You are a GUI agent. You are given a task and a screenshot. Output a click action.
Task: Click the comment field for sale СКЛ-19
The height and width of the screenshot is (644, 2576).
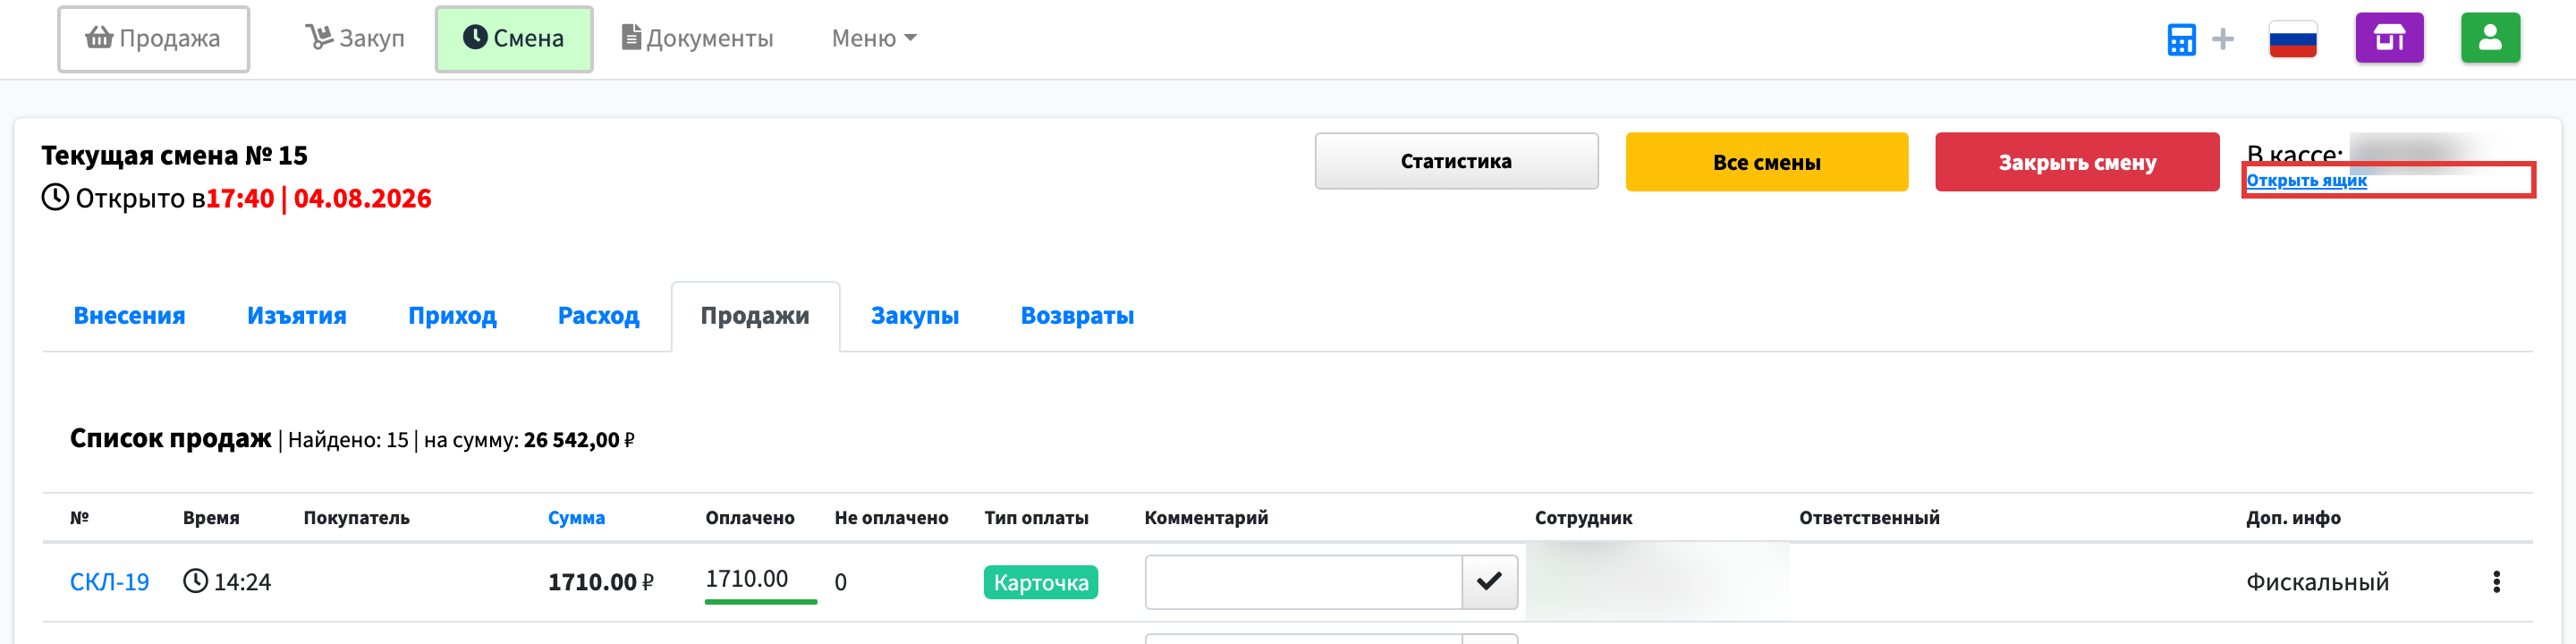(x=1303, y=582)
